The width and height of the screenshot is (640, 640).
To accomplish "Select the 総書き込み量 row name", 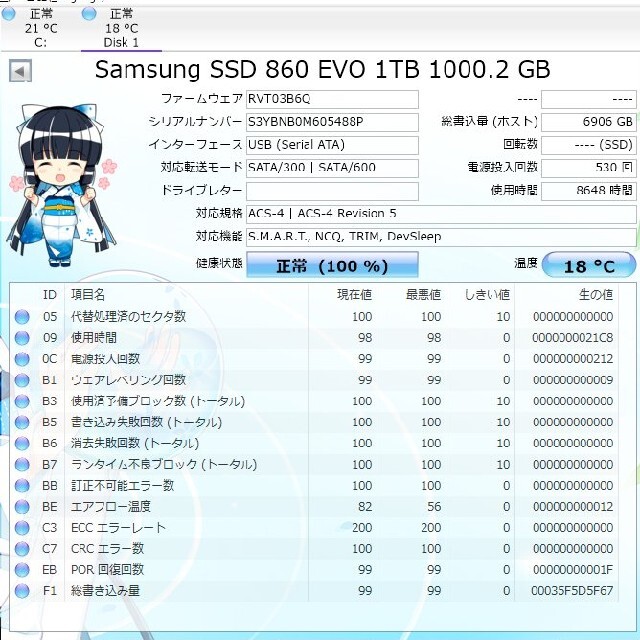I will tap(105, 591).
